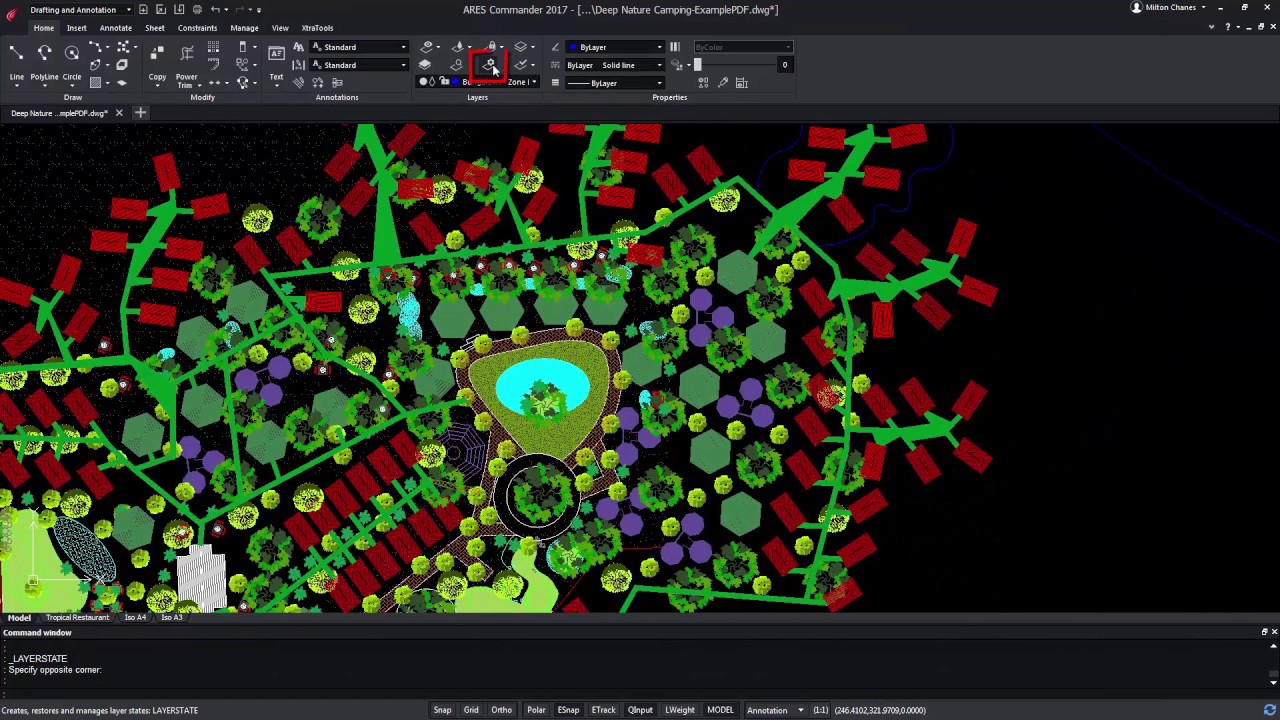The width and height of the screenshot is (1280, 720).
Task: Click the Print icon in quick access toolbar
Action: pos(196,9)
